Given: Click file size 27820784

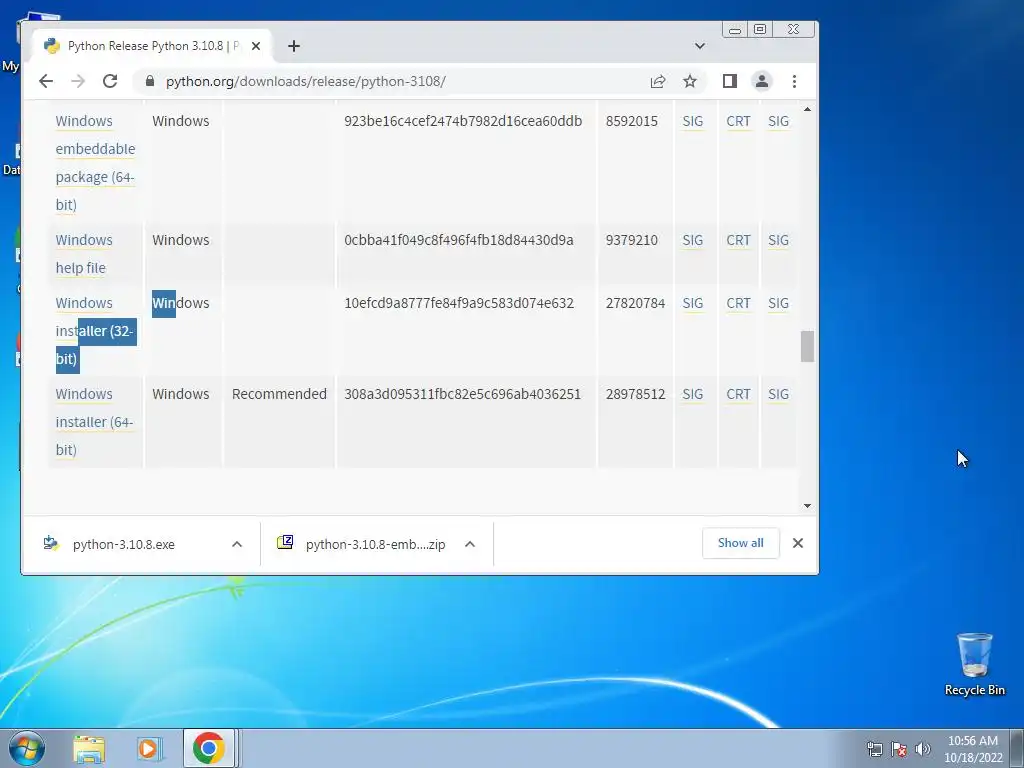Looking at the screenshot, I should pos(635,303).
